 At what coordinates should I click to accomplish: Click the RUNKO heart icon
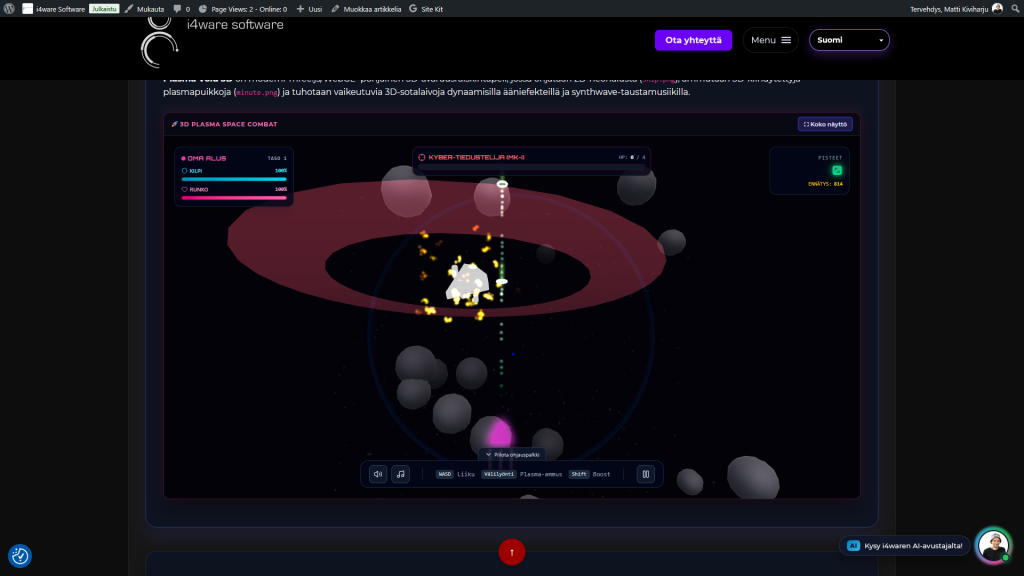pyautogui.click(x=184, y=189)
